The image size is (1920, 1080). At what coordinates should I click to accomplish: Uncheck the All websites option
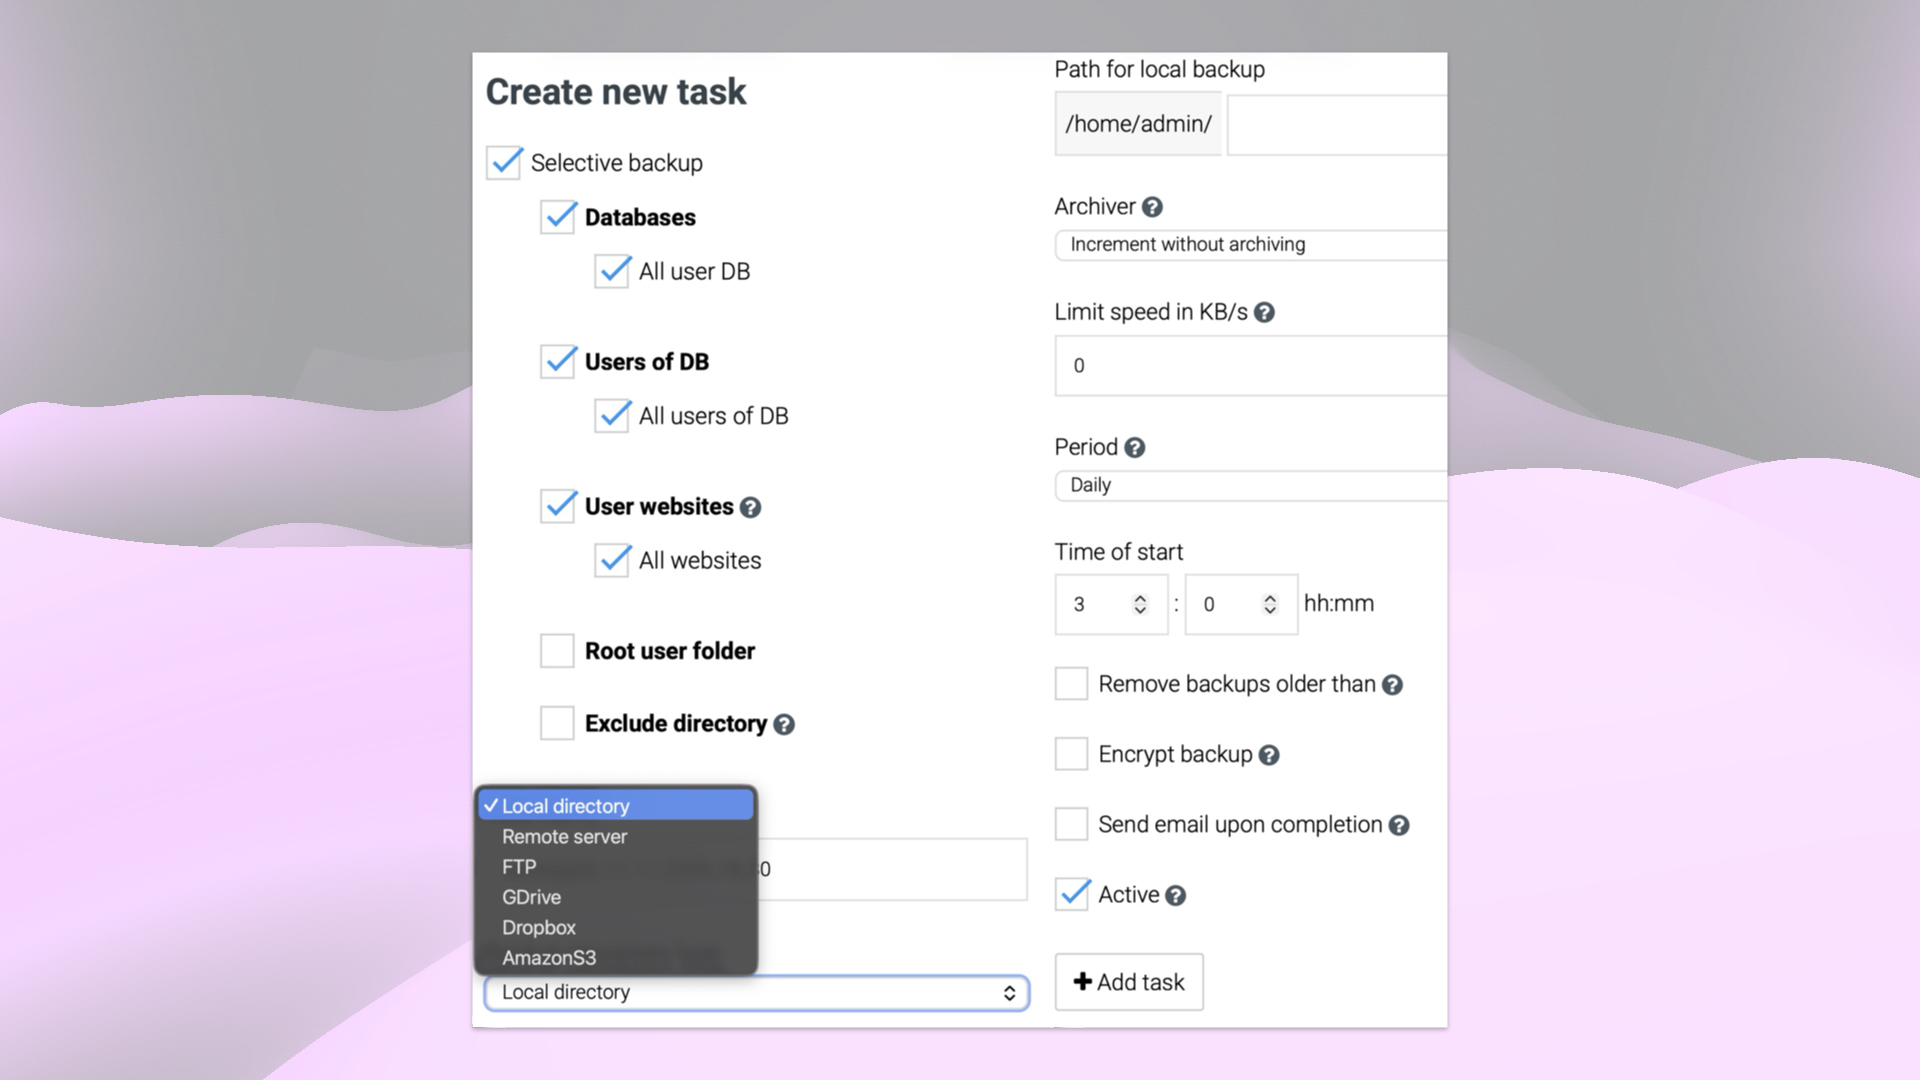click(x=613, y=560)
